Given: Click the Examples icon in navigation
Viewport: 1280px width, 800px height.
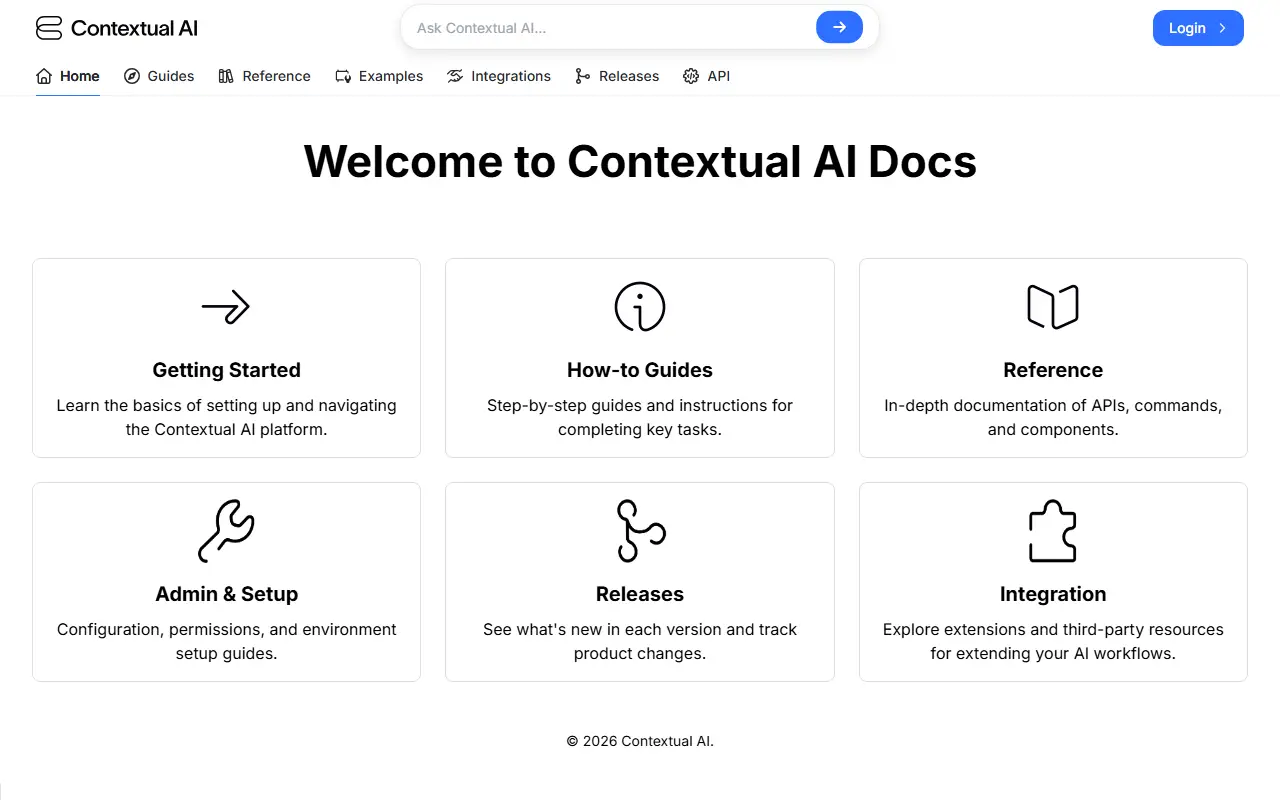Looking at the screenshot, I should [343, 76].
